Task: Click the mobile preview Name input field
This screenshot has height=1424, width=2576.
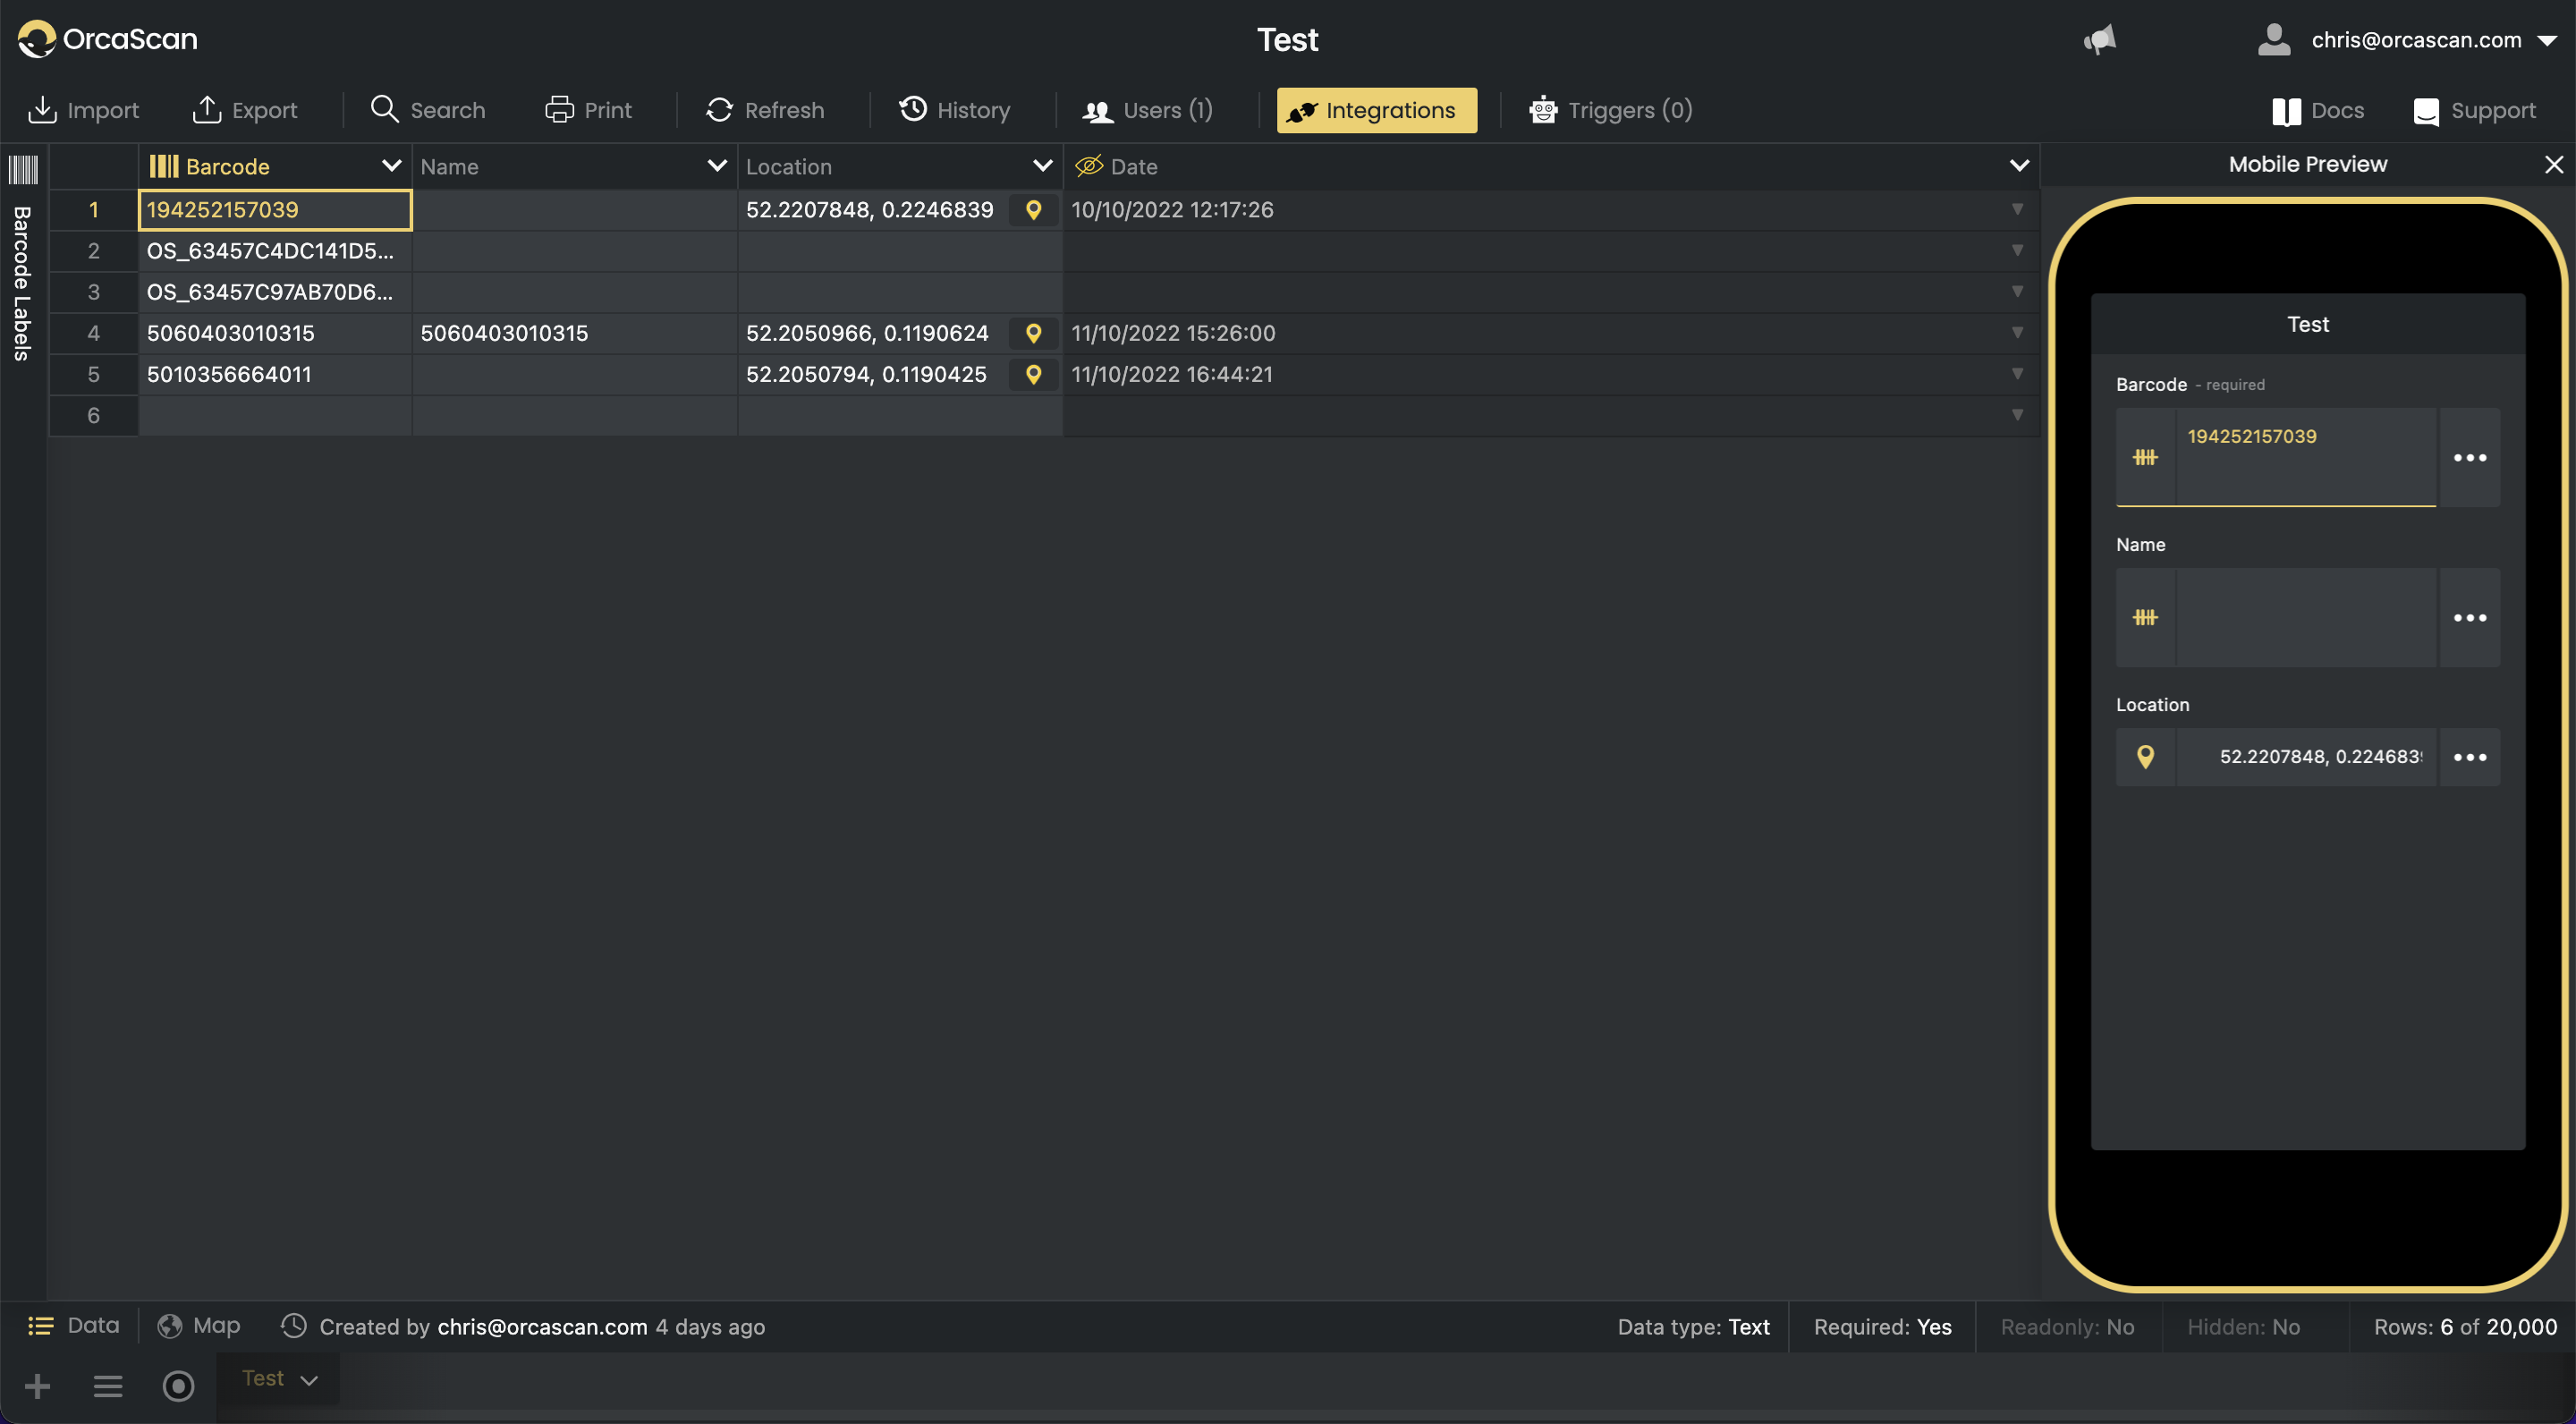Action: [x=2306, y=618]
